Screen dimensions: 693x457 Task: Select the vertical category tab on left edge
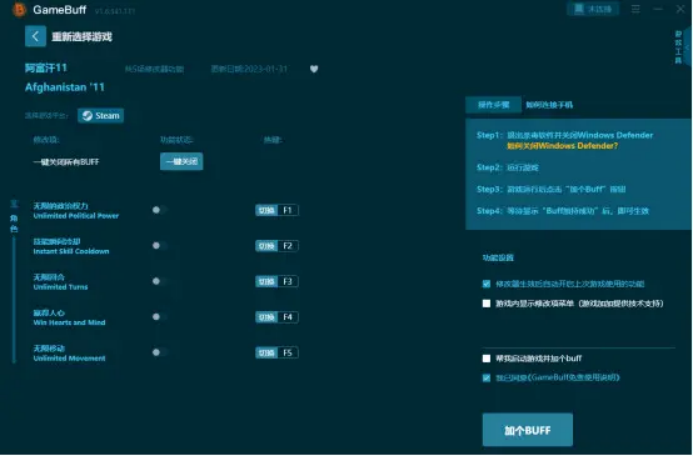tap(14, 217)
